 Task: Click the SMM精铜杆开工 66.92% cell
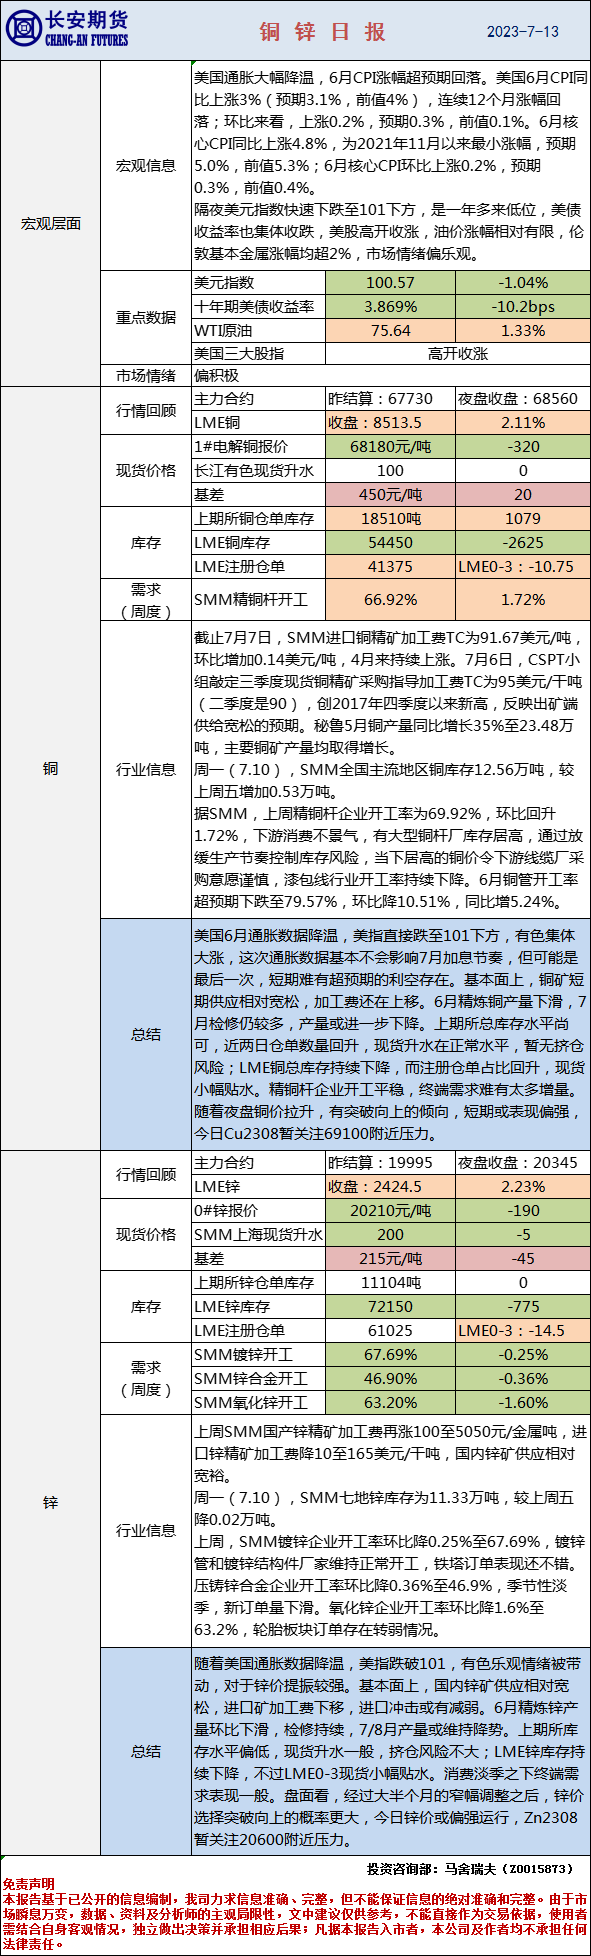click(x=390, y=600)
